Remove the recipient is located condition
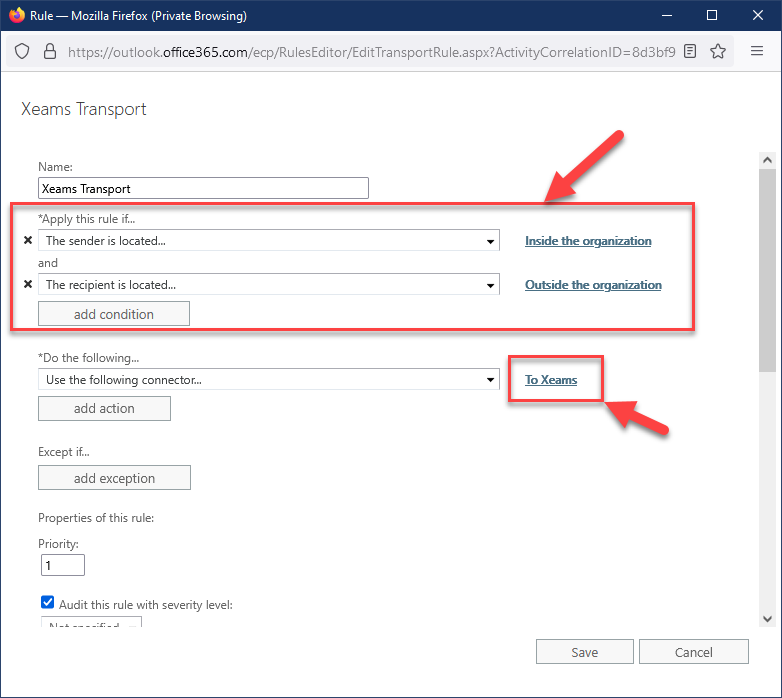The width and height of the screenshot is (782, 698). click(28, 284)
